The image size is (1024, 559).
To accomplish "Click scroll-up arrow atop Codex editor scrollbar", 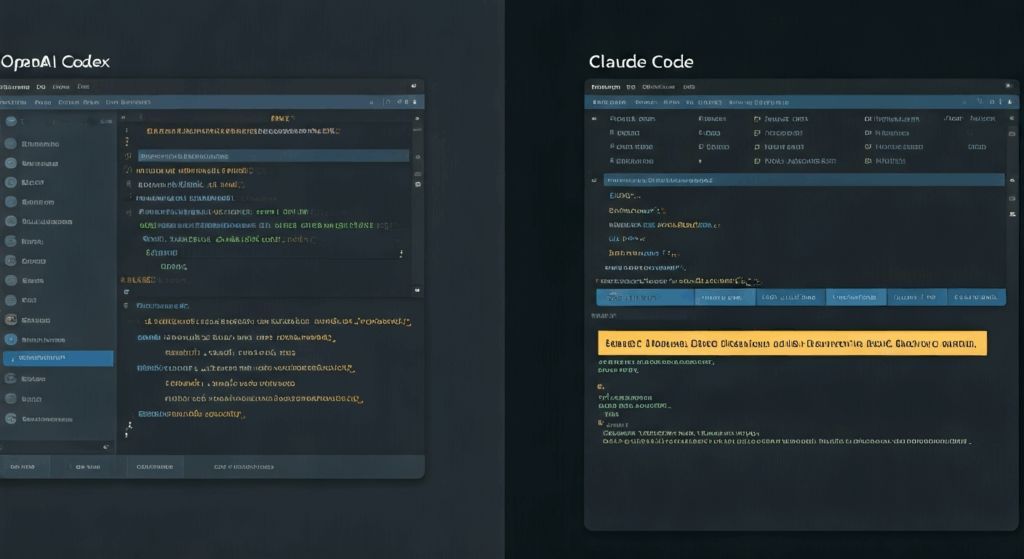I will click(x=417, y=119).
